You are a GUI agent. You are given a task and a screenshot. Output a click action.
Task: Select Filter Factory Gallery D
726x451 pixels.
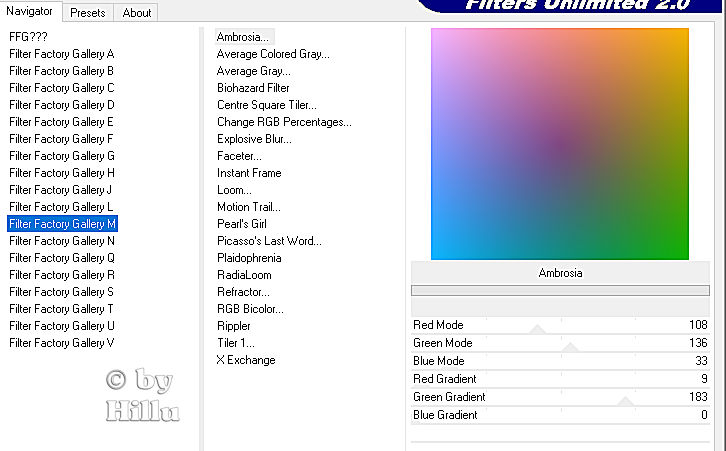62,105
